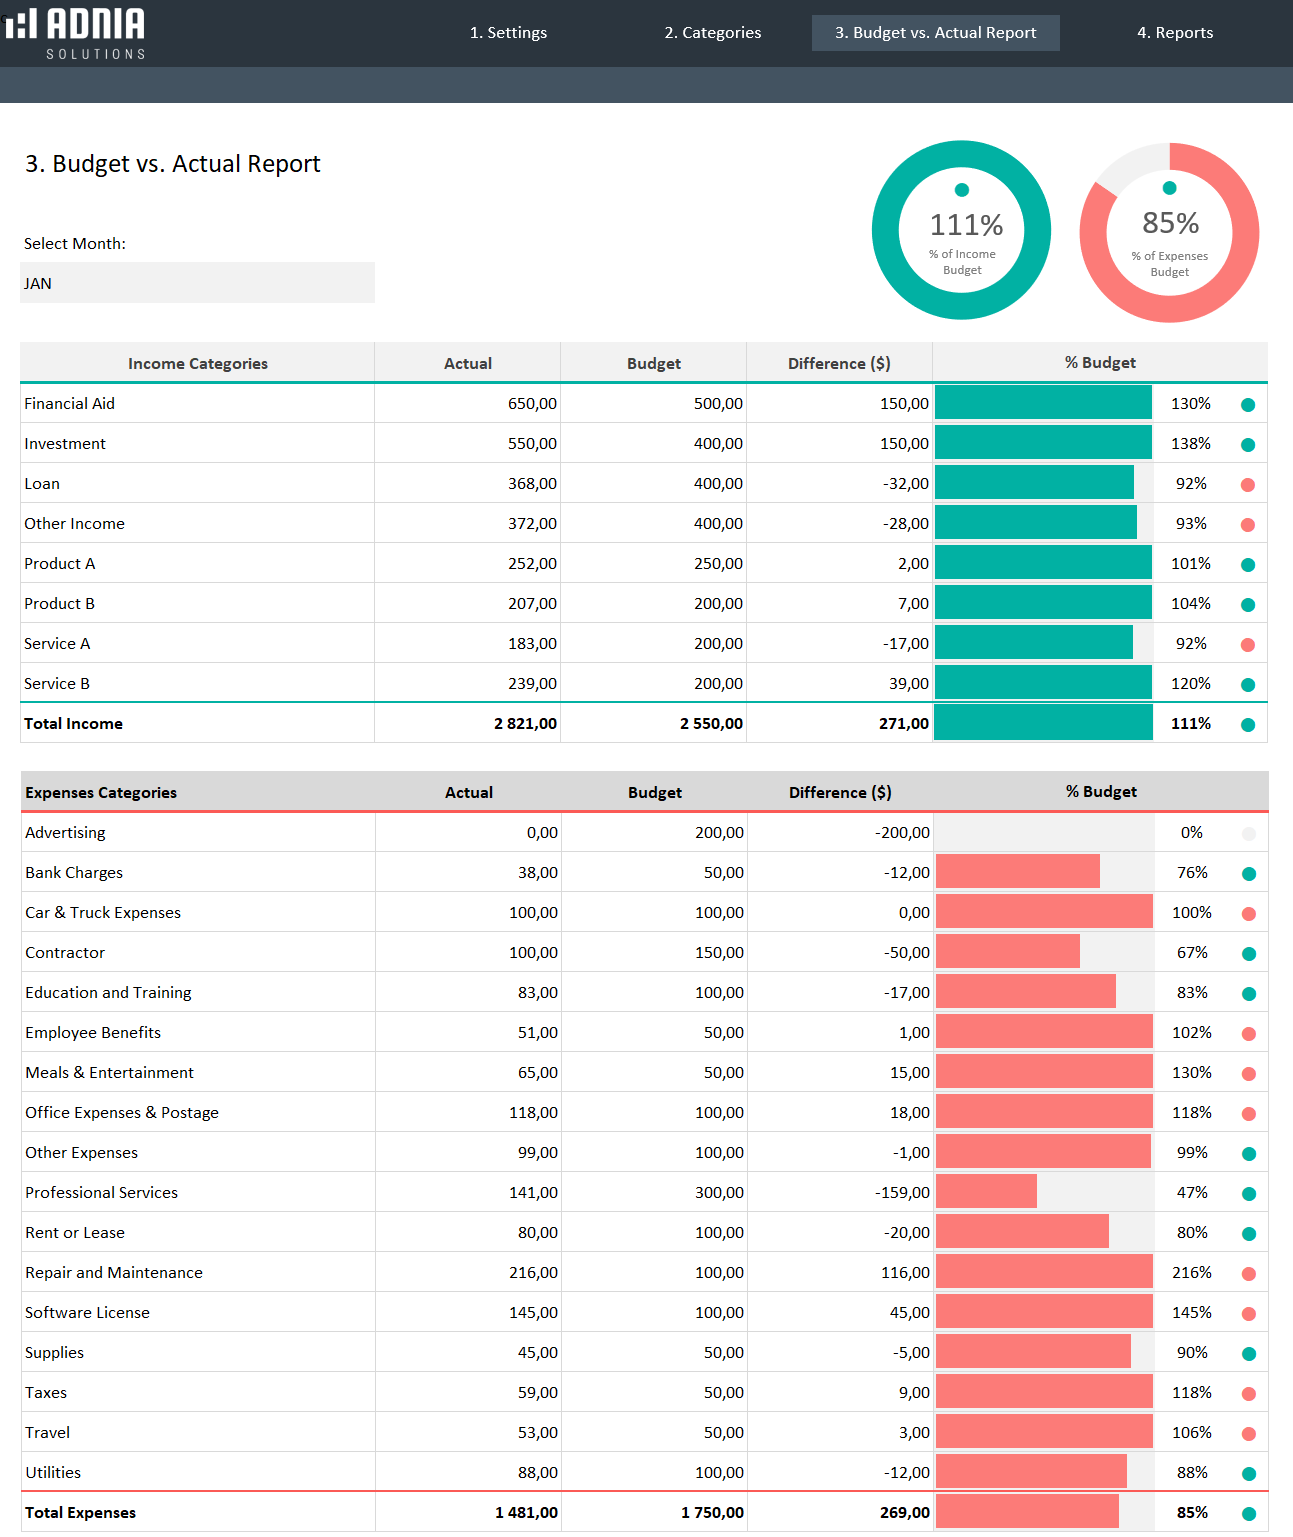Click the gray status dot beside Advertising
1293x1537 pixels.
pos(1247,832)
